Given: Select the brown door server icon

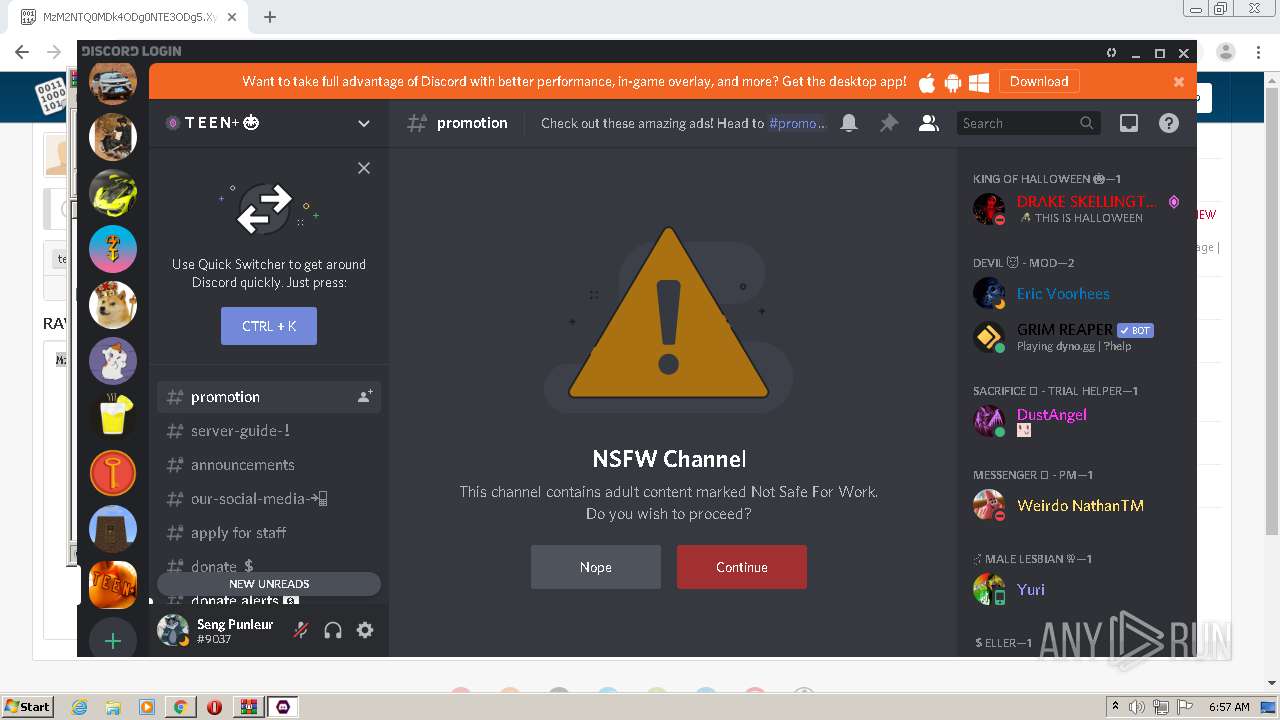Looking at the screenshot, I should [113, 529].
